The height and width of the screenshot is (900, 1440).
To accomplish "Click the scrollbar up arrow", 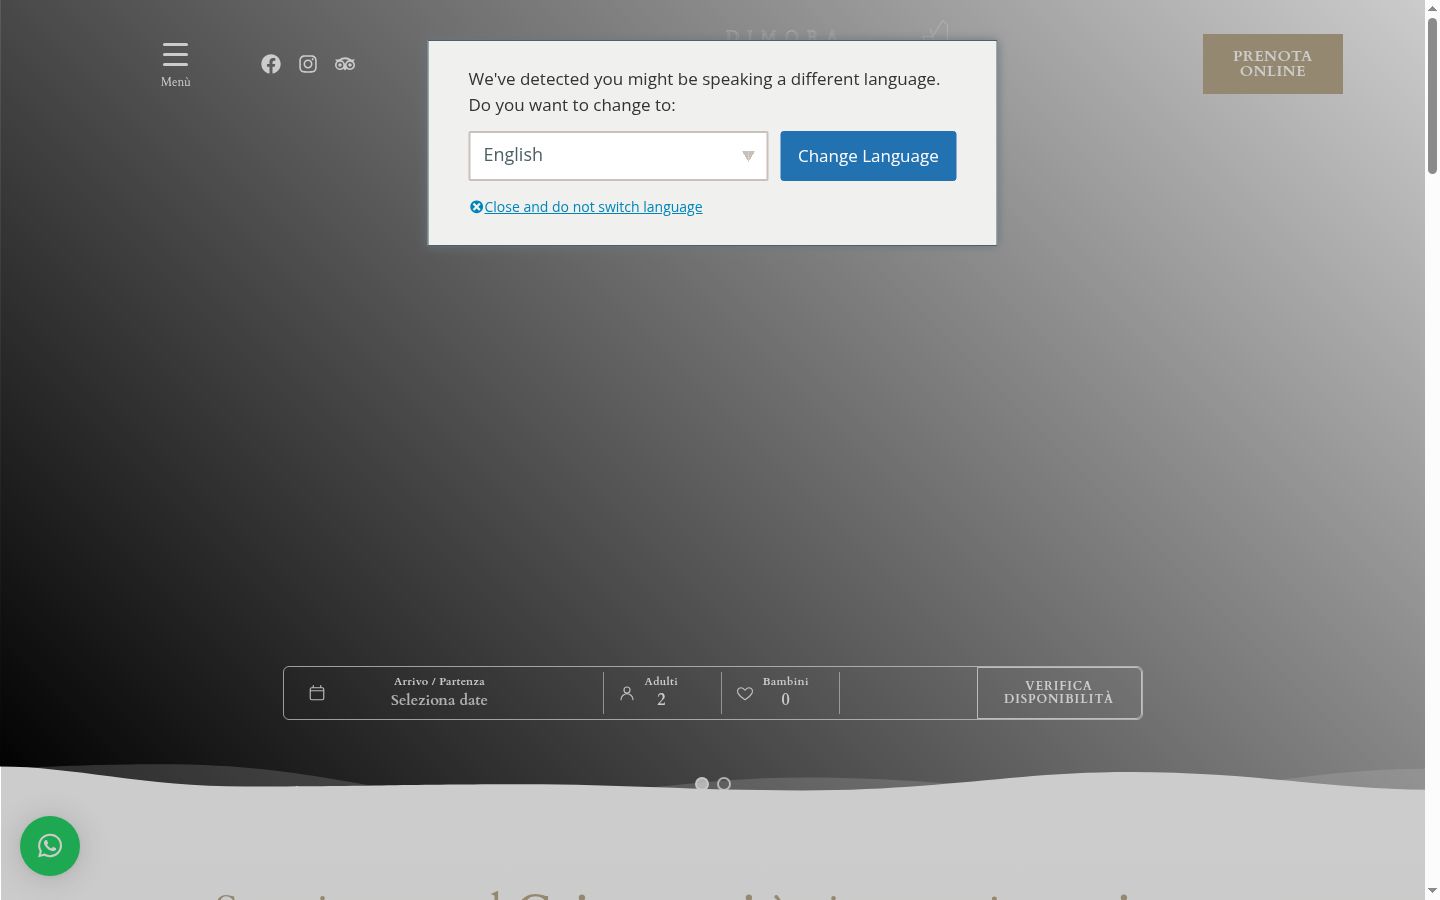I will 1432,8.
